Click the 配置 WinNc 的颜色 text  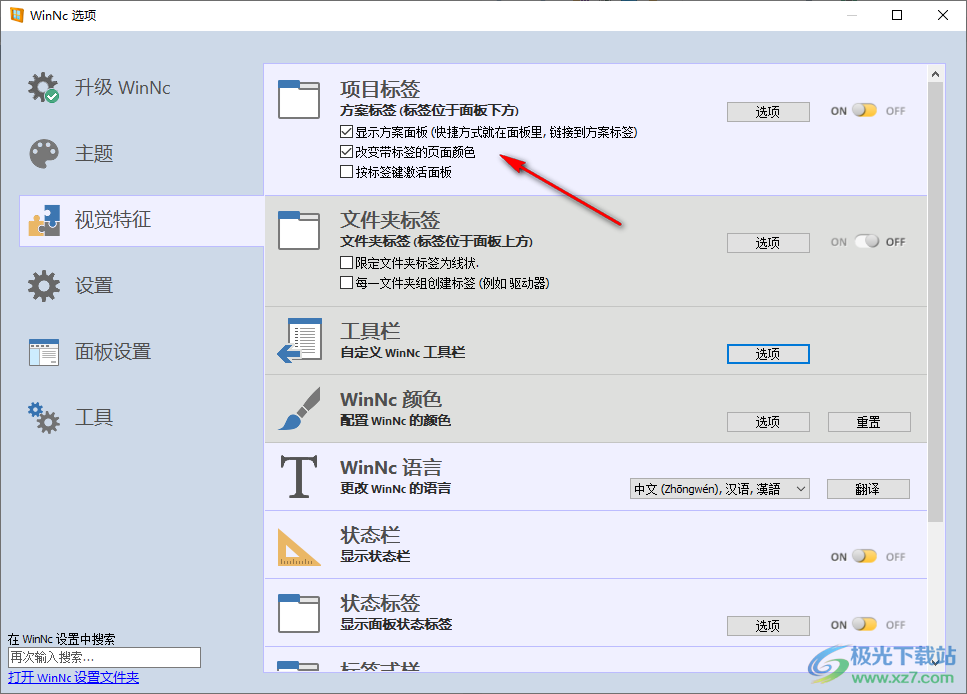click(x=395, y=420)
